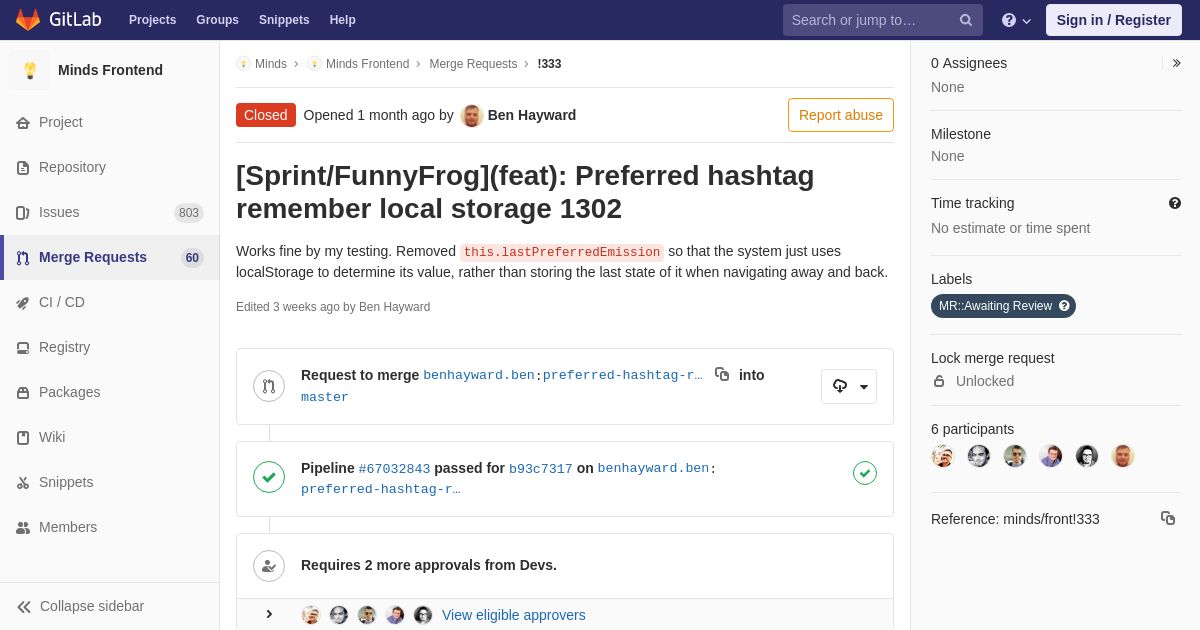Click the benhayward.ben source branch link
Image resolution: width=1200 pixels, height=630 pixels.
[x=479, y=375]
